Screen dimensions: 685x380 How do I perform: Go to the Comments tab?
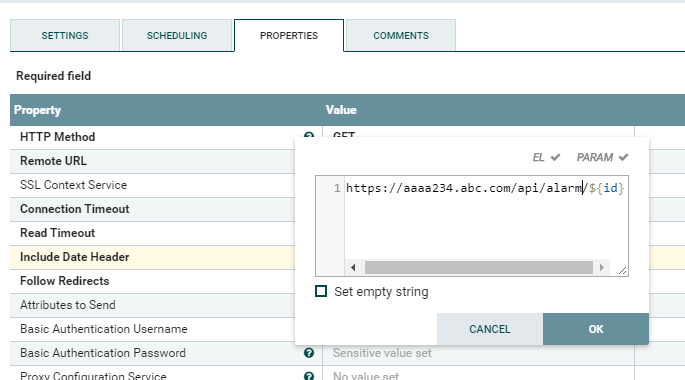[x=401, y=35]
